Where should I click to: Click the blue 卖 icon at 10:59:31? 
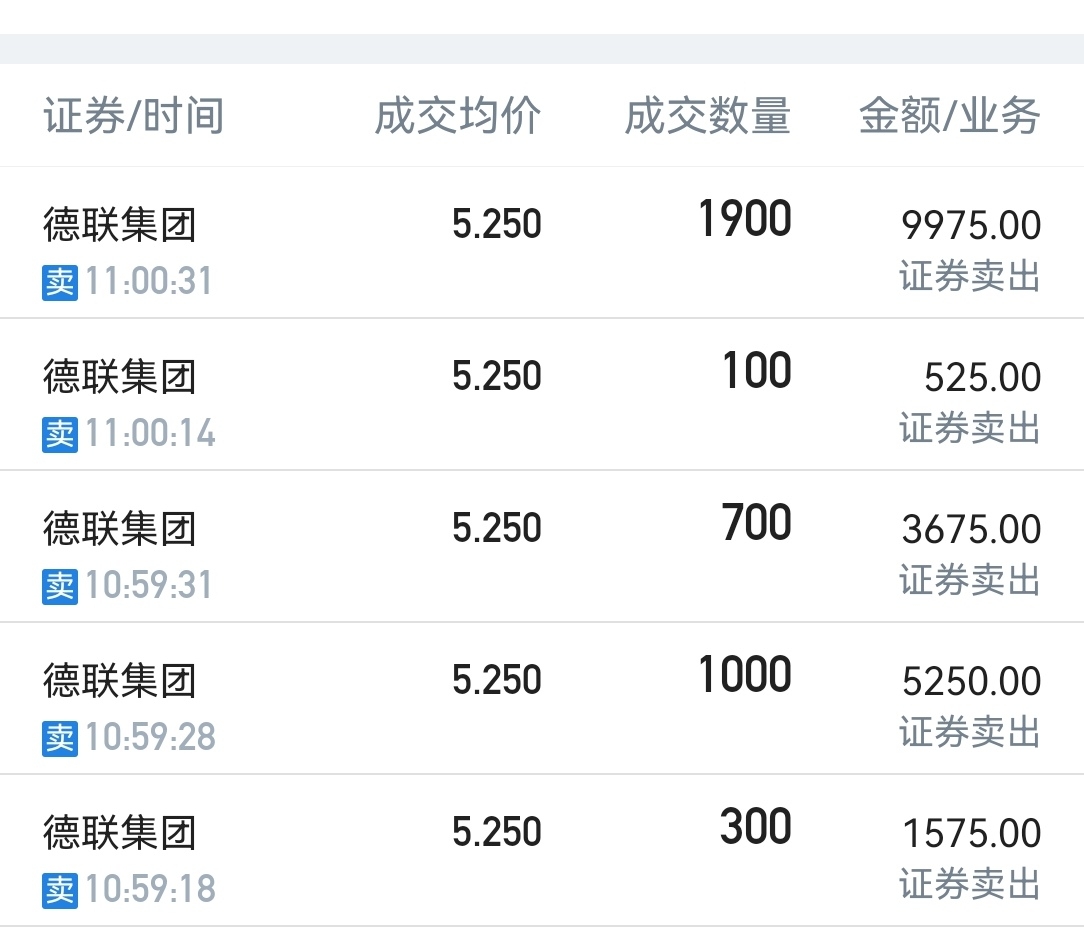coord(60,586)
